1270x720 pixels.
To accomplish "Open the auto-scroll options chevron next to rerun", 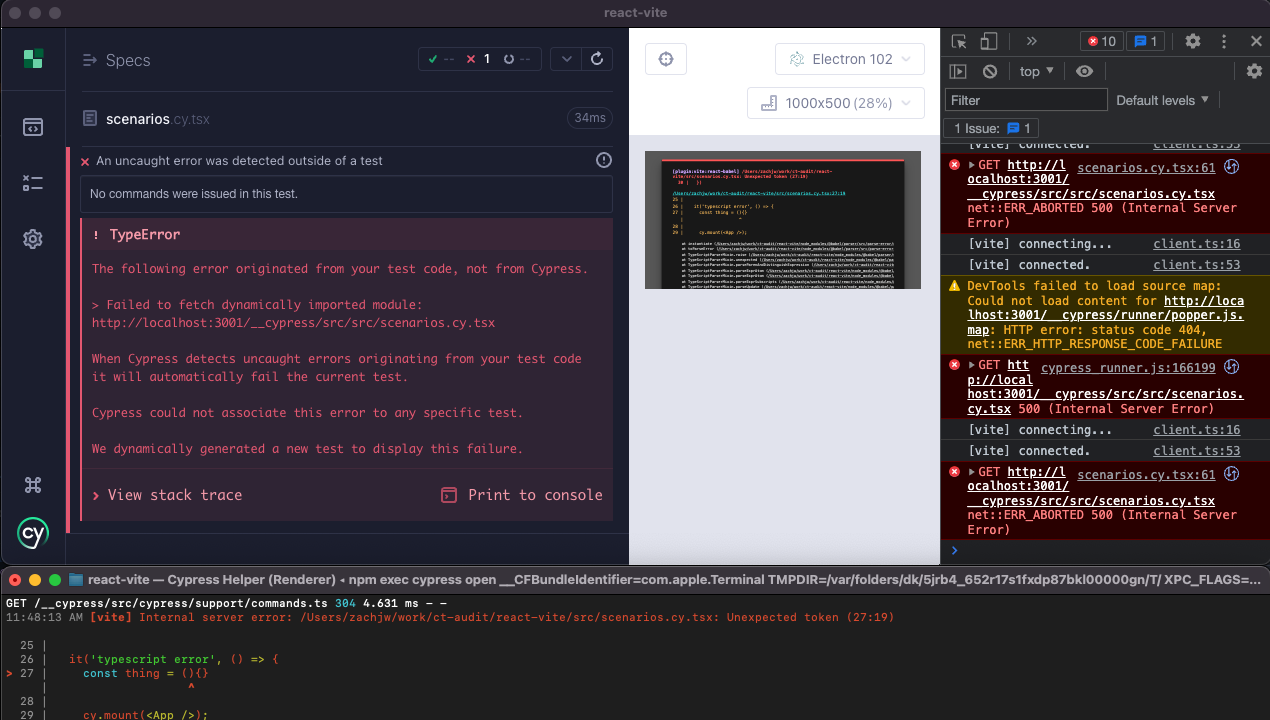I will [566, 59].
